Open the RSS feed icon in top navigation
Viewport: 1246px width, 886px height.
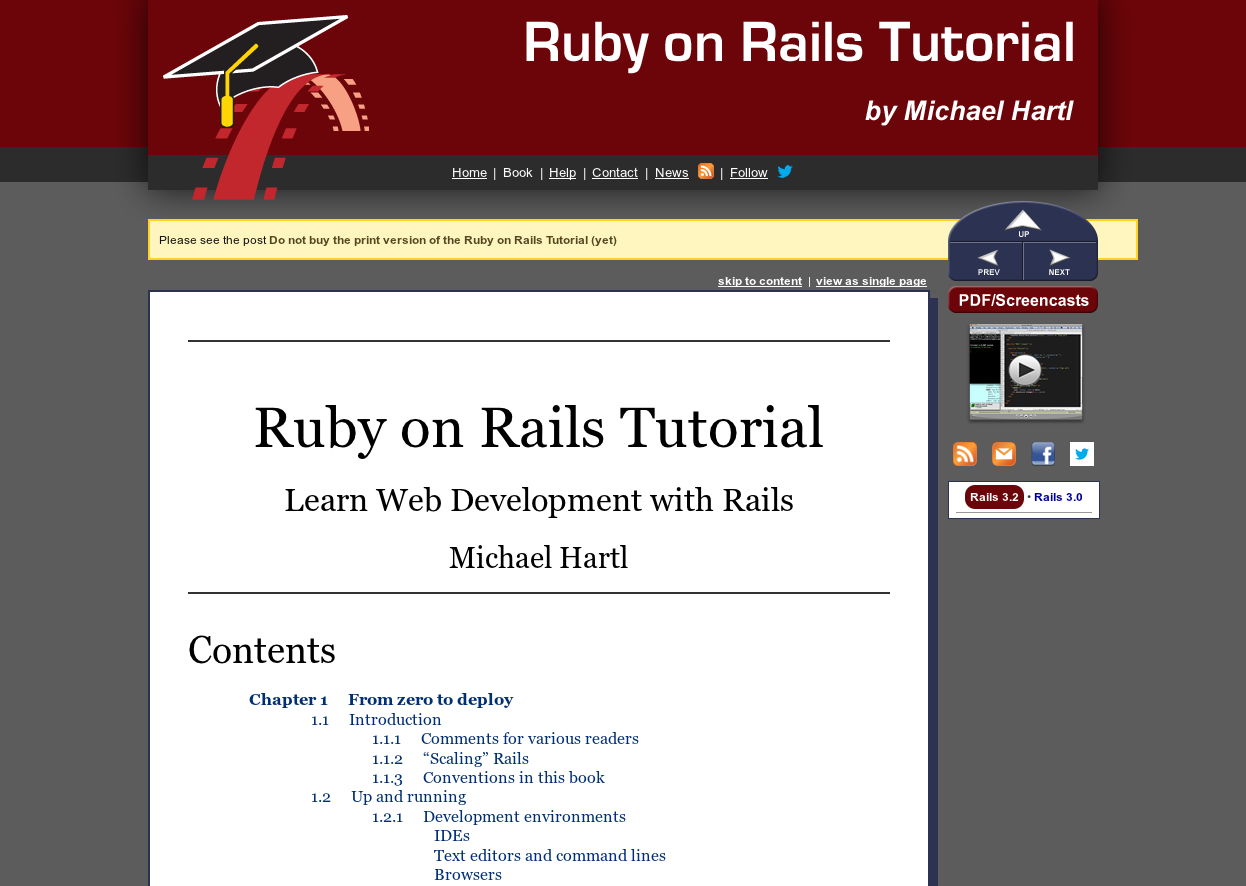[705, 171]
